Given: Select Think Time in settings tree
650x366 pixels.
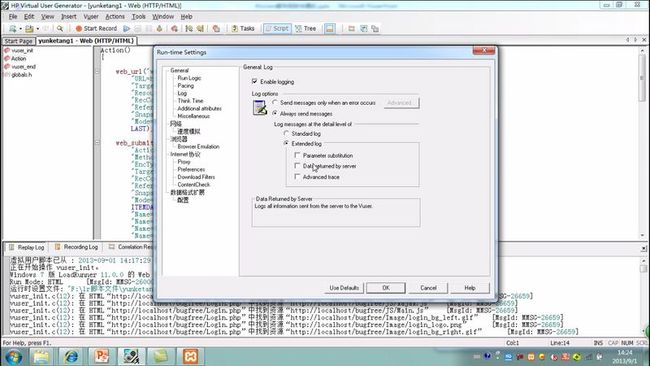Looking at the screenshot, I should point(190,101).
